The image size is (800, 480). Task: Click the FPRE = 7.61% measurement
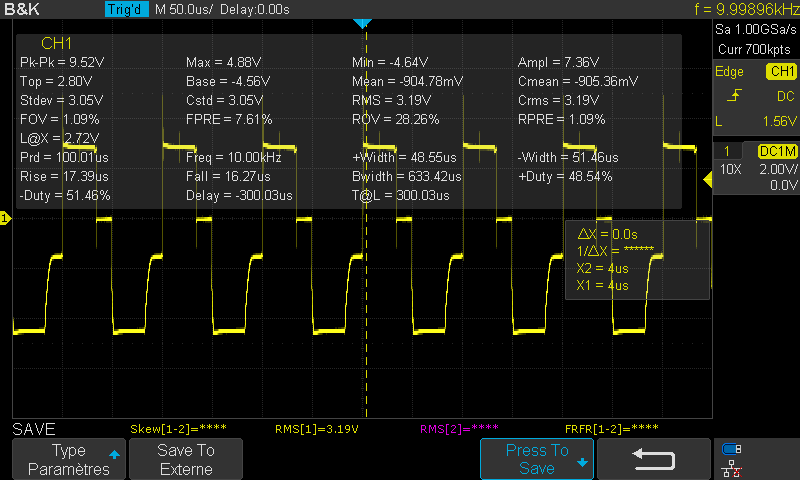[229, 119]
